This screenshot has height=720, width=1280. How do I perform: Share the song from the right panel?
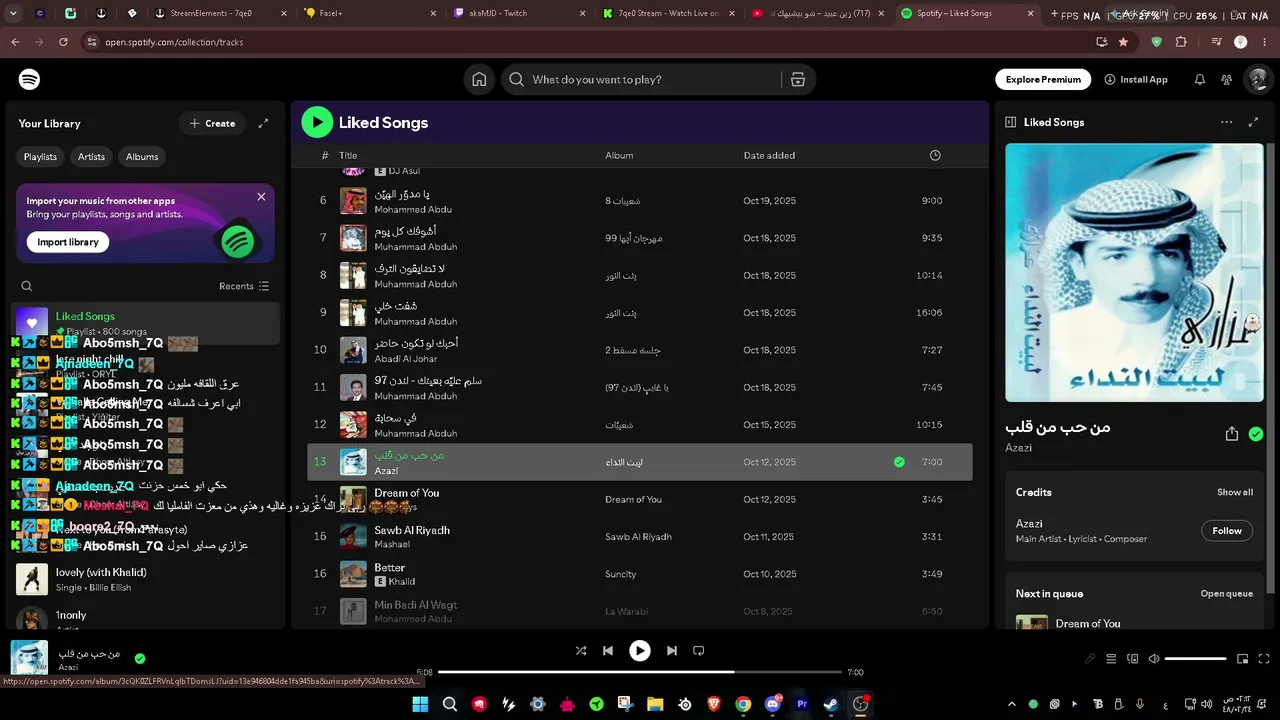[1232, 434]
